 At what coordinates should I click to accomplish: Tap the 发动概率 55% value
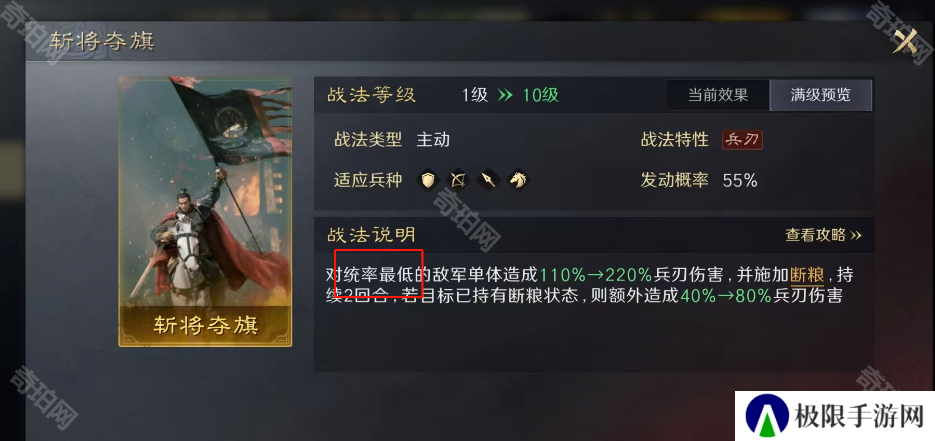coord(739,181)
